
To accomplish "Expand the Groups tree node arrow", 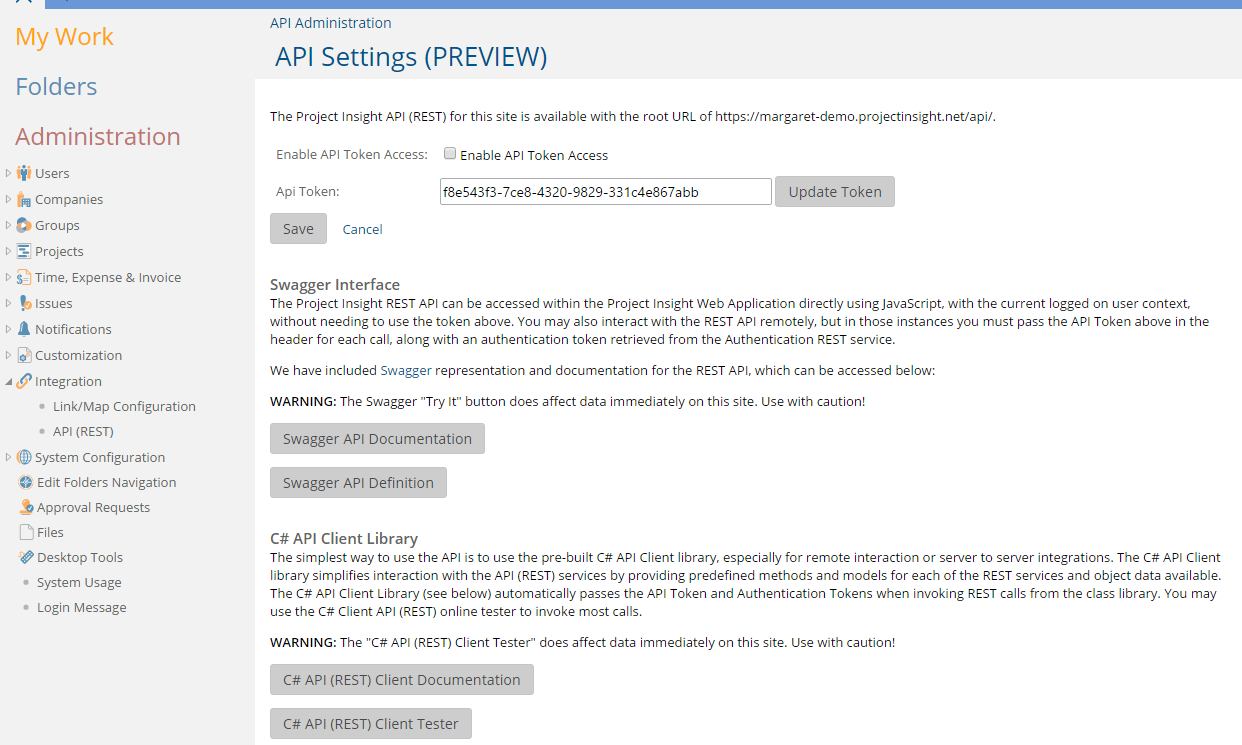I will pos(8,225).
